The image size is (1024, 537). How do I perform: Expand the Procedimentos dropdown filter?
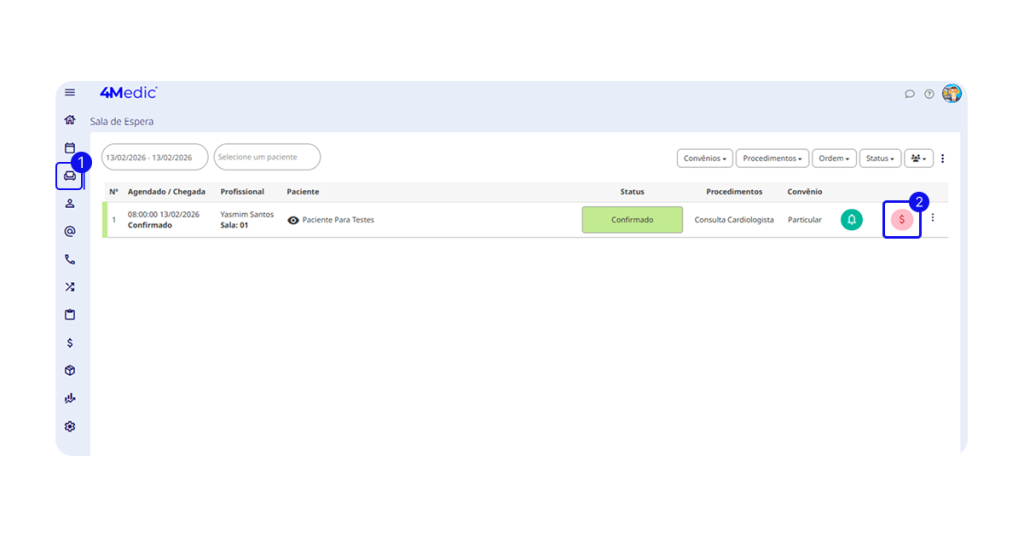pos(772,158)
